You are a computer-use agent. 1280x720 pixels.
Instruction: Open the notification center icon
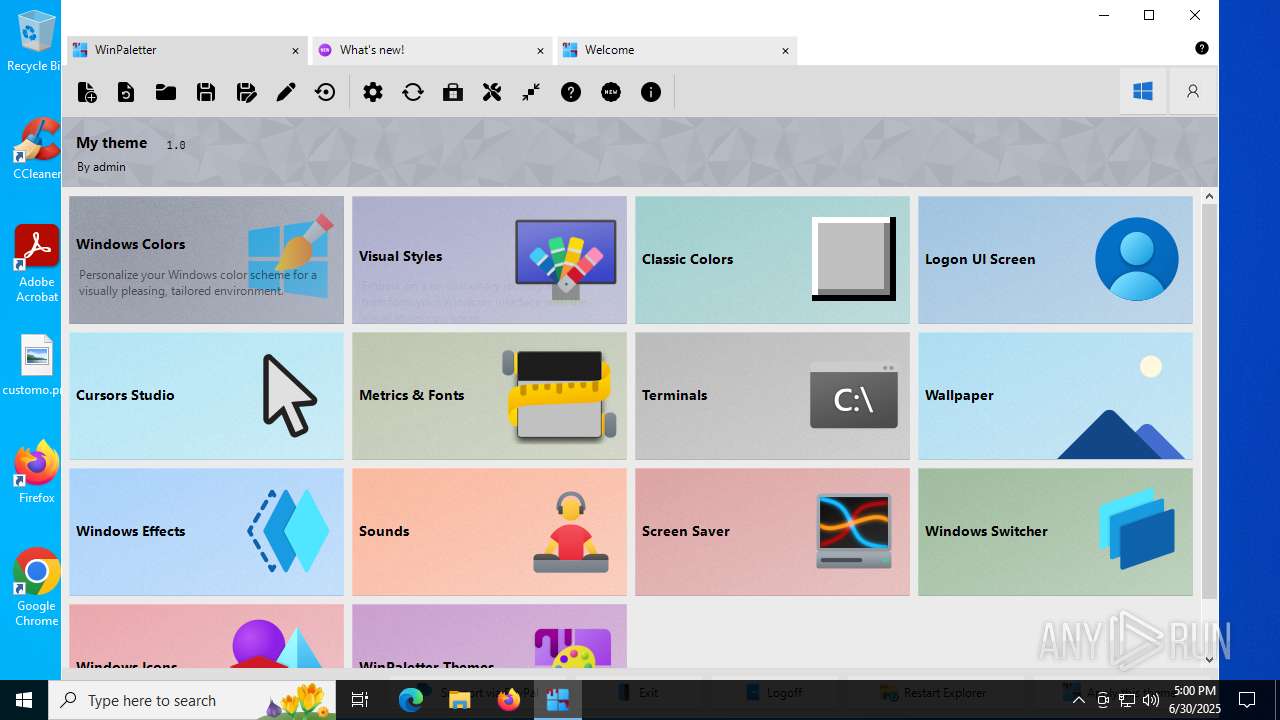1247,700
